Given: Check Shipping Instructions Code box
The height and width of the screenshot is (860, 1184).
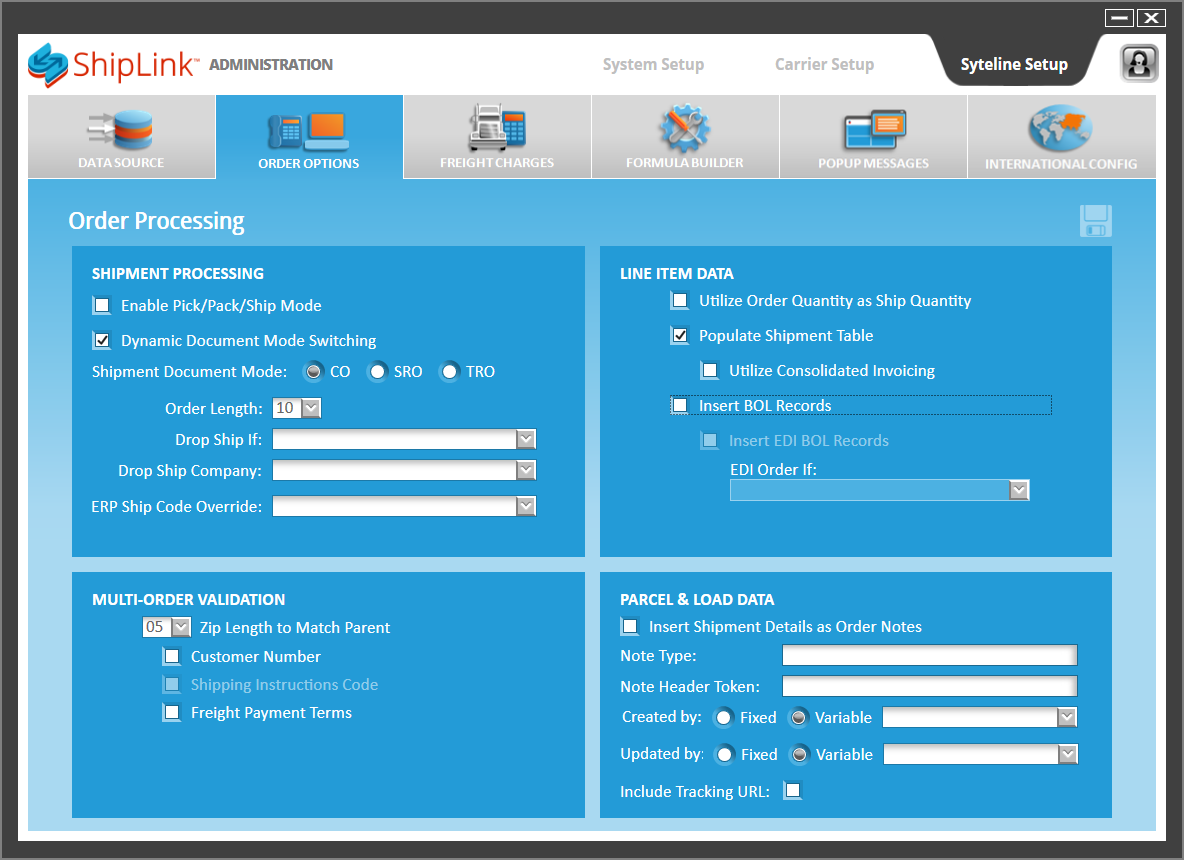Looking at the screenshot, I should click(x=172, y=684).
